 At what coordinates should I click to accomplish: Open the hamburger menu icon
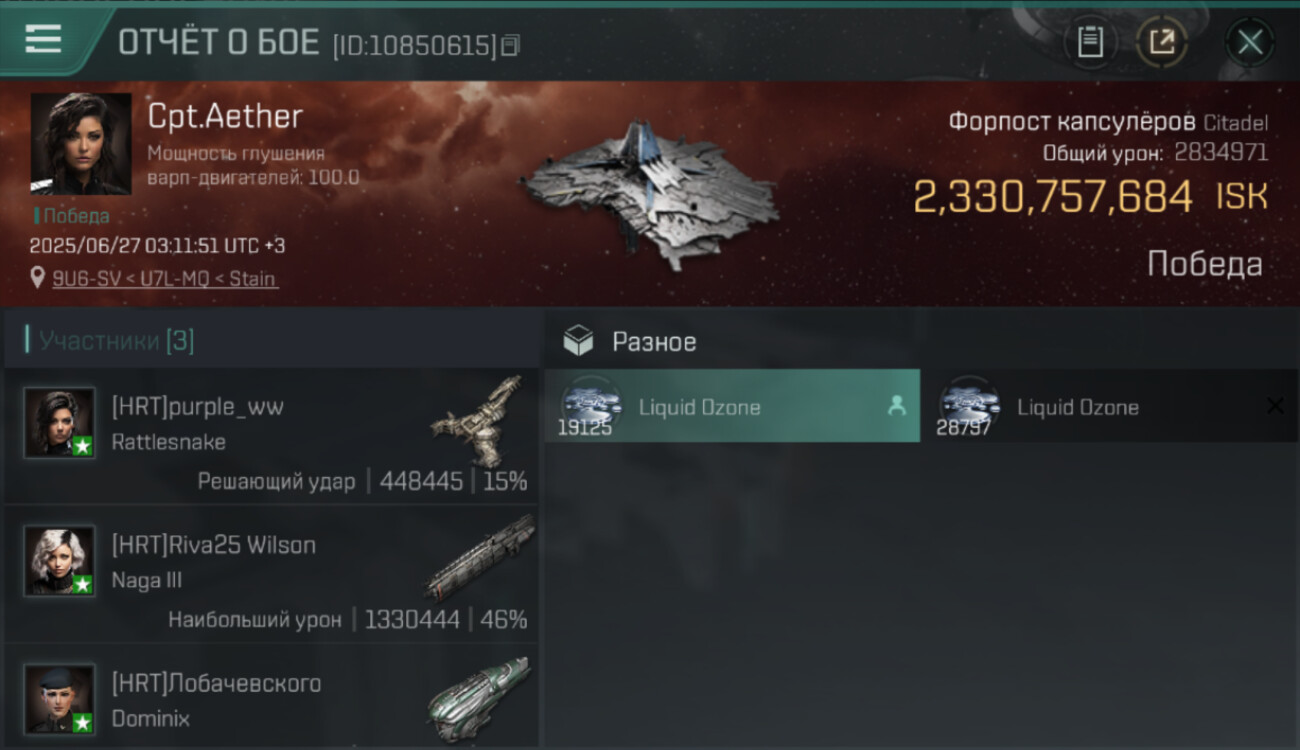(43, 39)
